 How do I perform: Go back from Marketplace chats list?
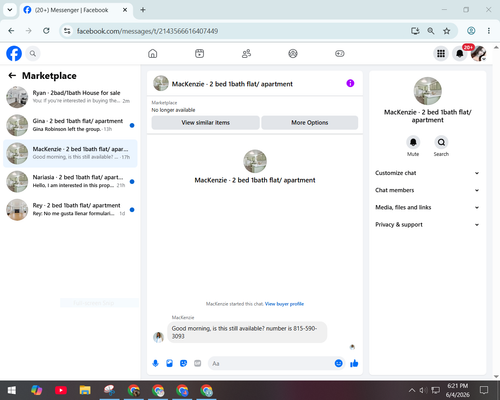click(12, 76)
